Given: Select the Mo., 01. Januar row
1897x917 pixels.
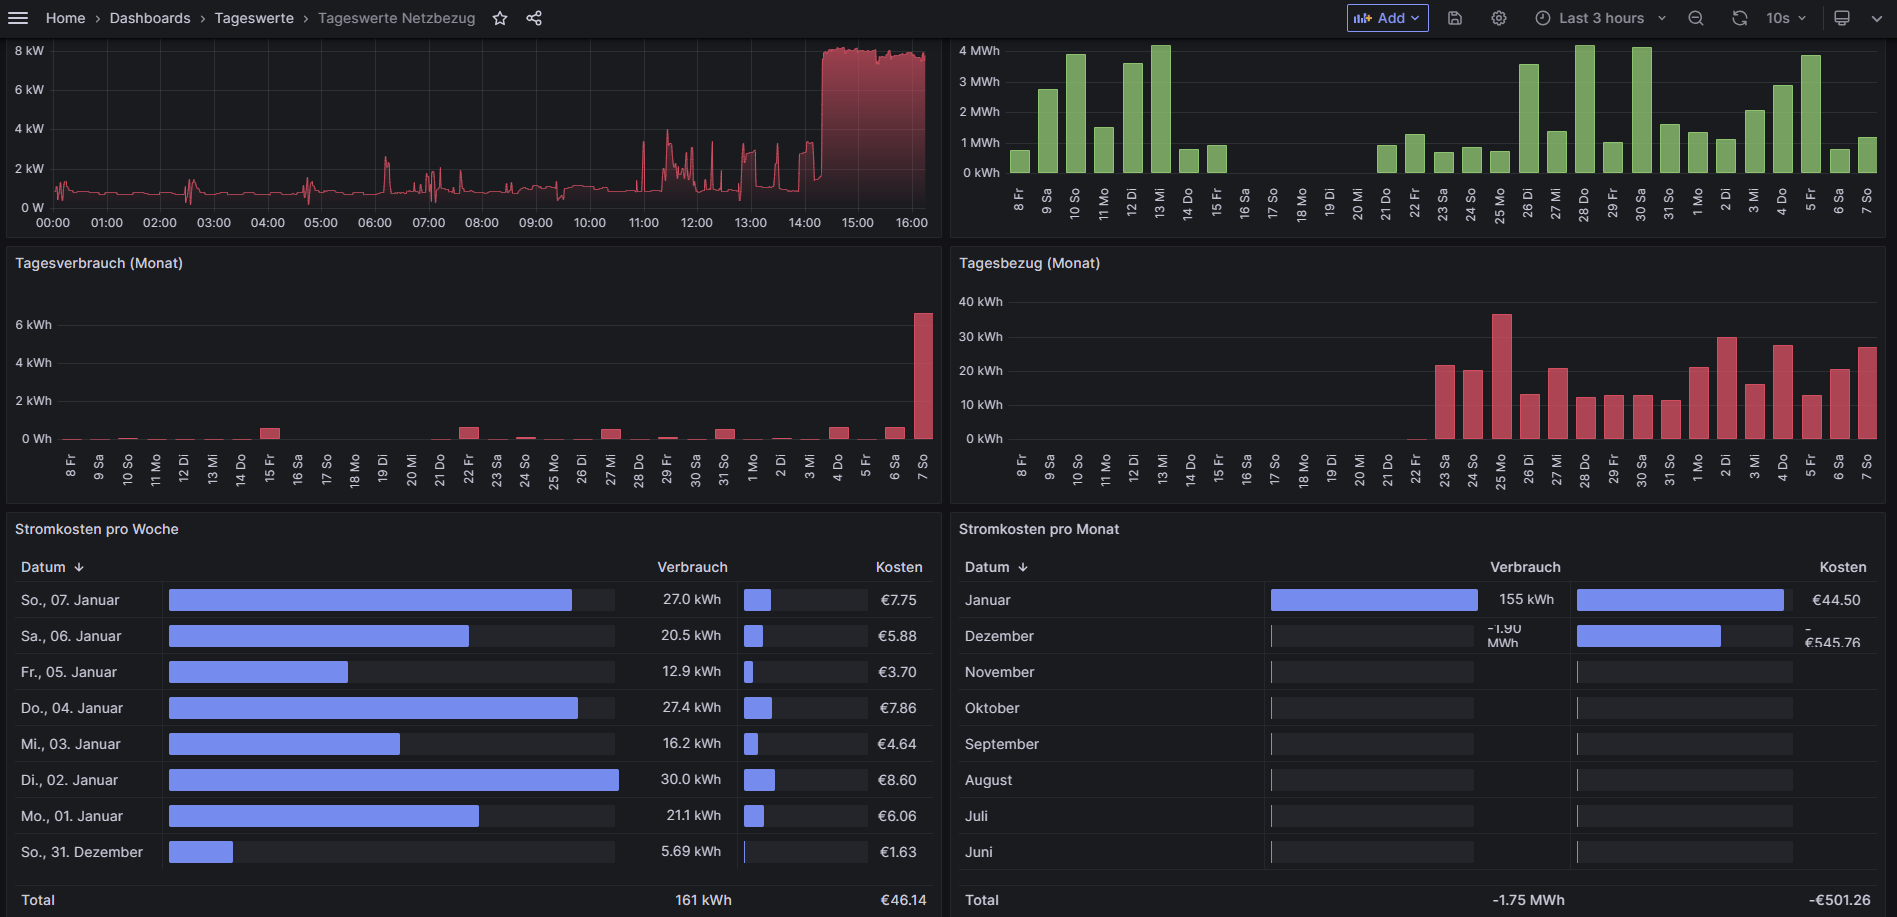Looking at the screenshot, I should [474, 816].
